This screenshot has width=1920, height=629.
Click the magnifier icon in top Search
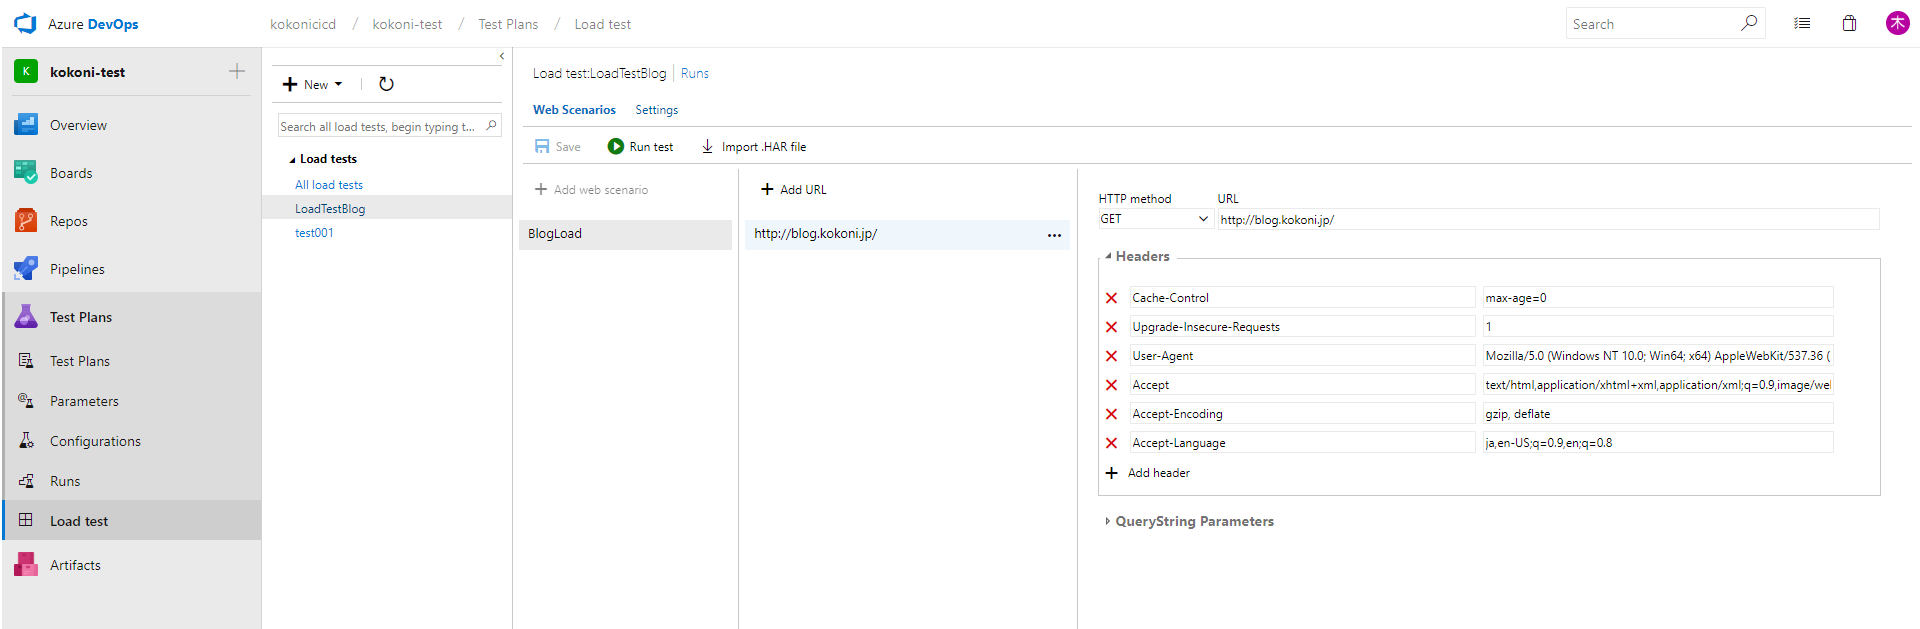[x=1749, y=23]
